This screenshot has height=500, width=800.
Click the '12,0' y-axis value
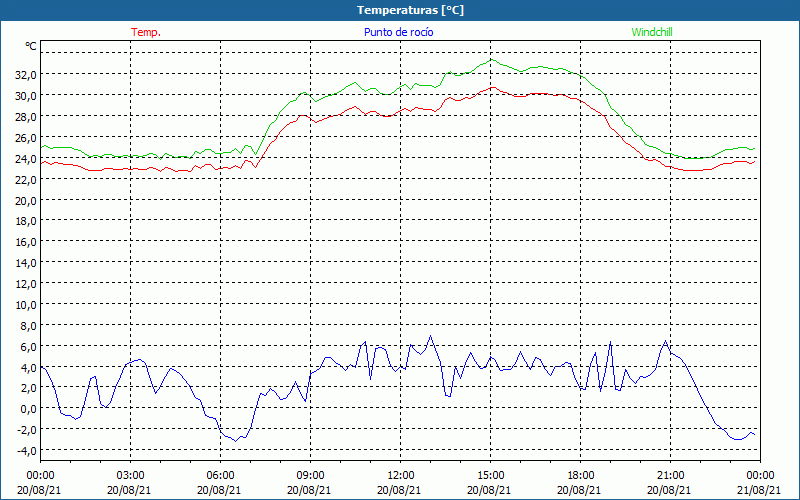pyautogui.click(x=27, y=284)
